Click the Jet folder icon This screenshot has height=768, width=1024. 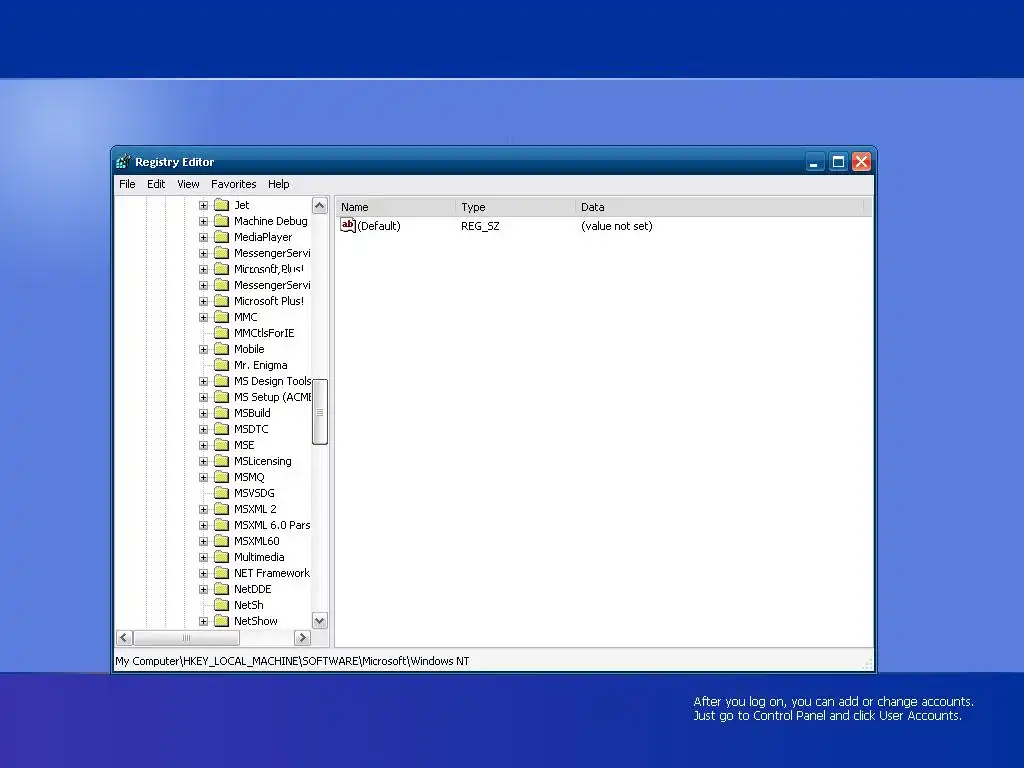(222, 205)
